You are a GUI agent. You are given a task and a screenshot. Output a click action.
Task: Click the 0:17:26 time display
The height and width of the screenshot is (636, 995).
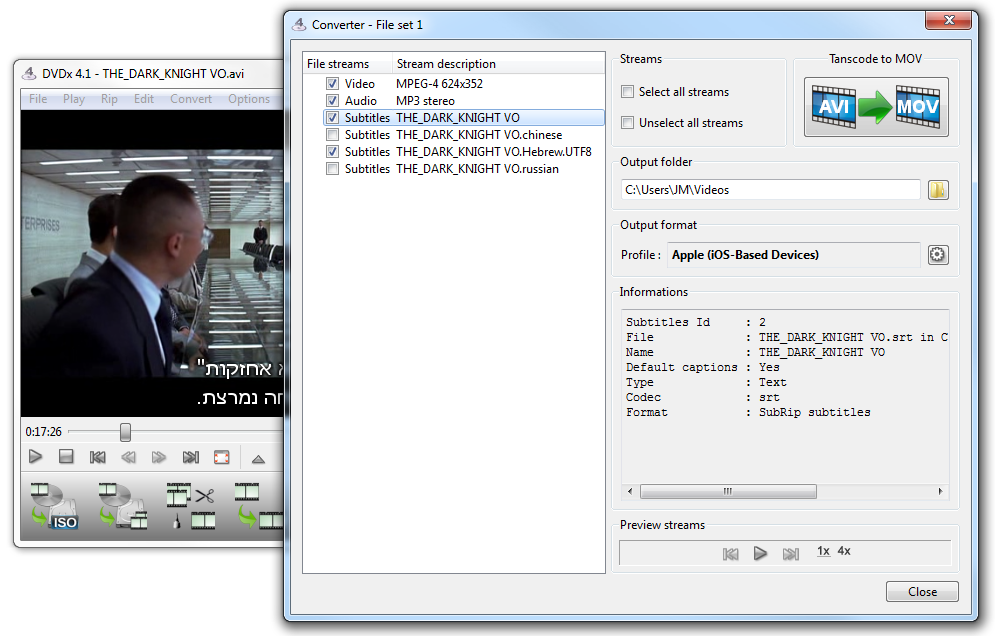coord(43,432)
